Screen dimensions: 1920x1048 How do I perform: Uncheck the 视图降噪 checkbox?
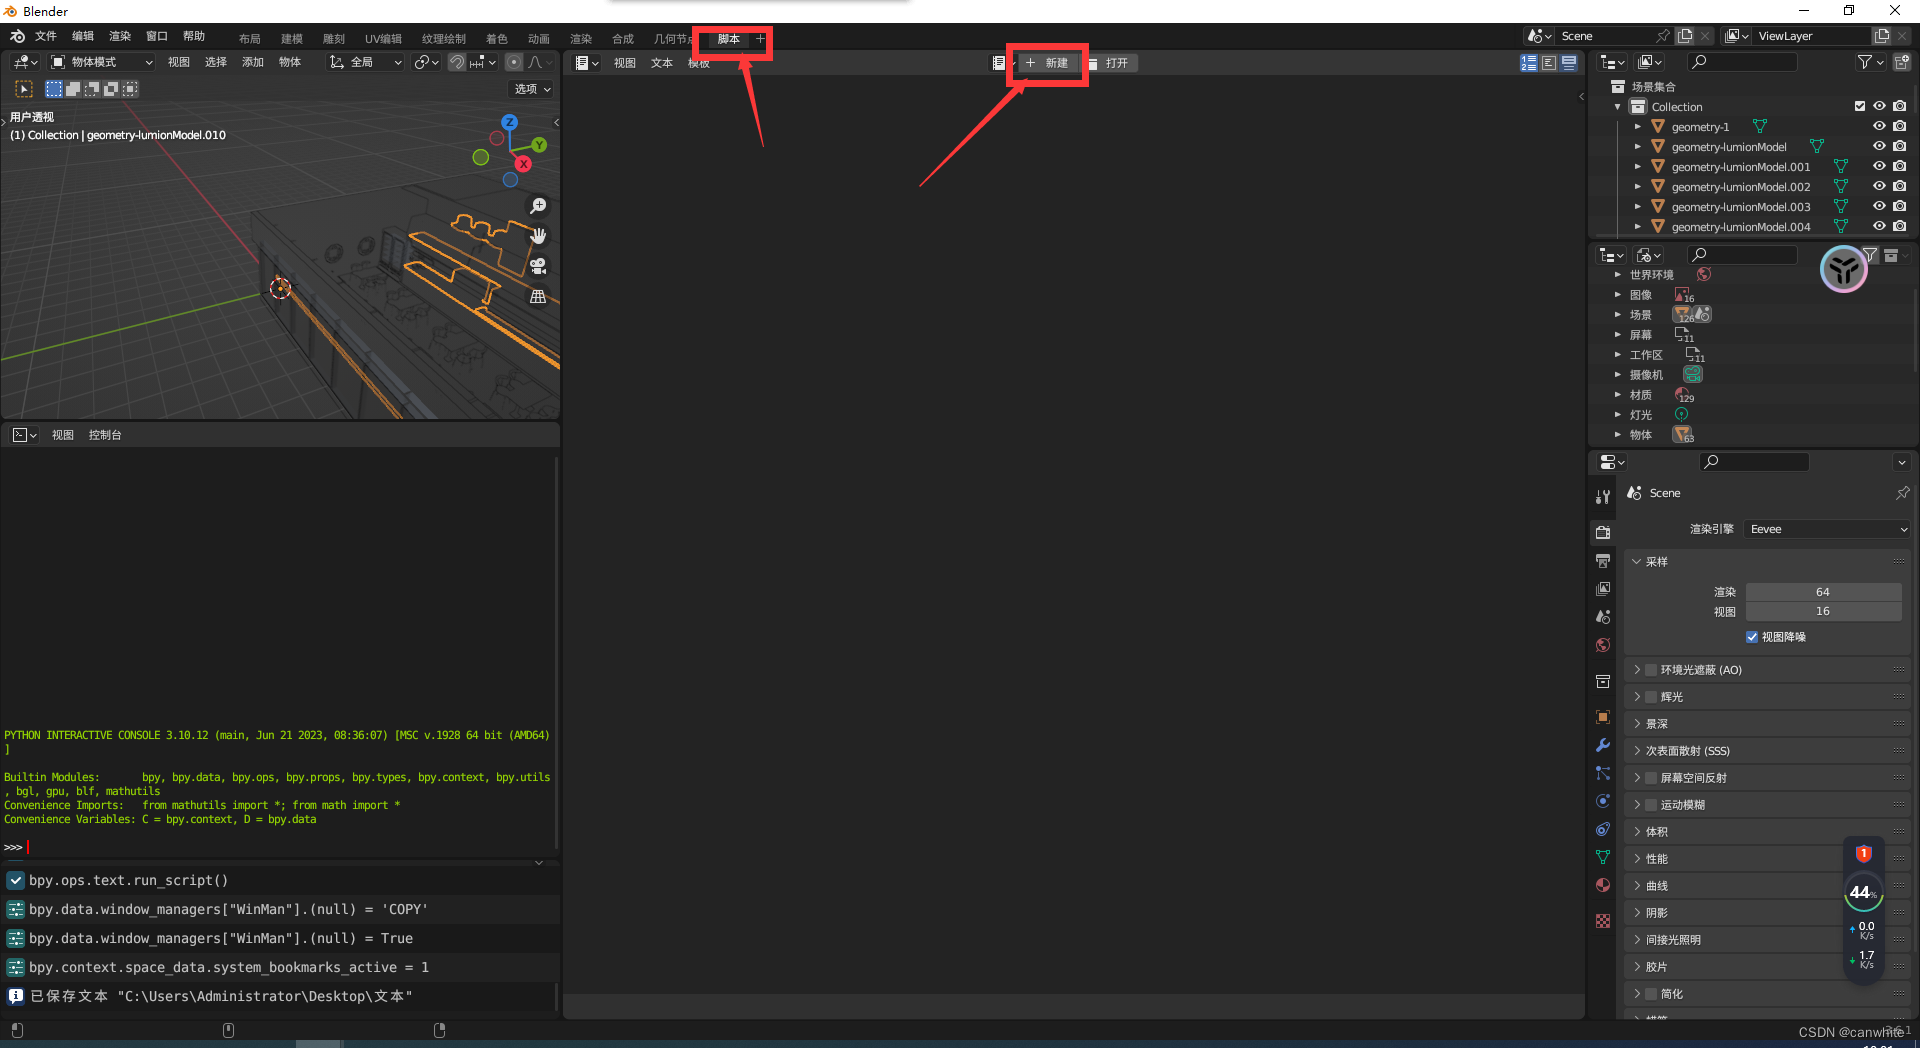point(1752,637)
